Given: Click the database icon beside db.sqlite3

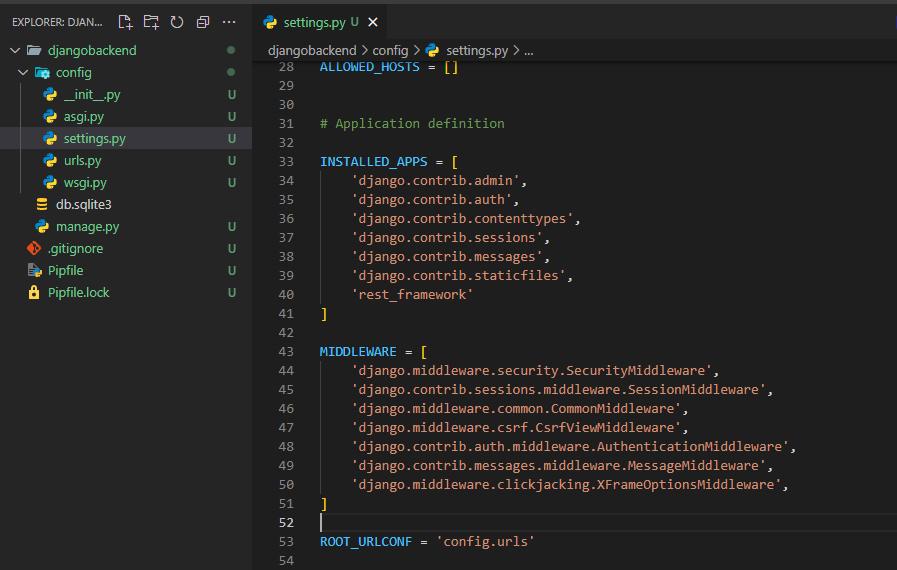Looking at the screenshot, I should [x=42, y=205].
